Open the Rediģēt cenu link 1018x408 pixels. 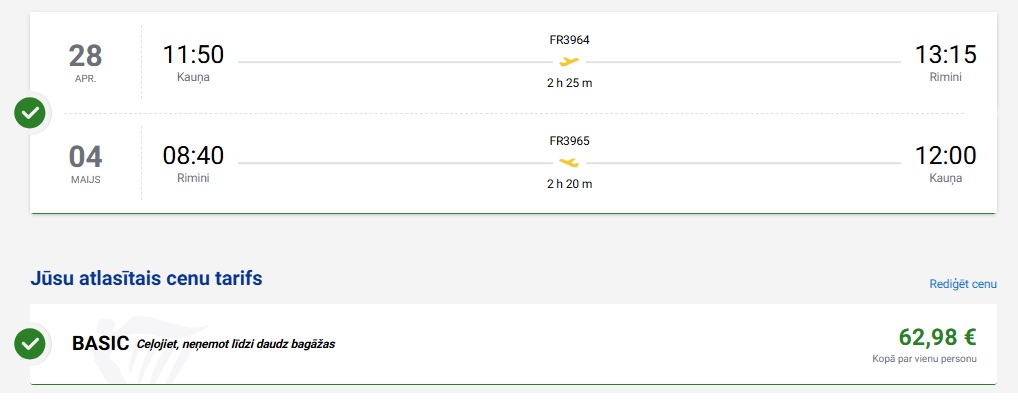tap(963, 284)
